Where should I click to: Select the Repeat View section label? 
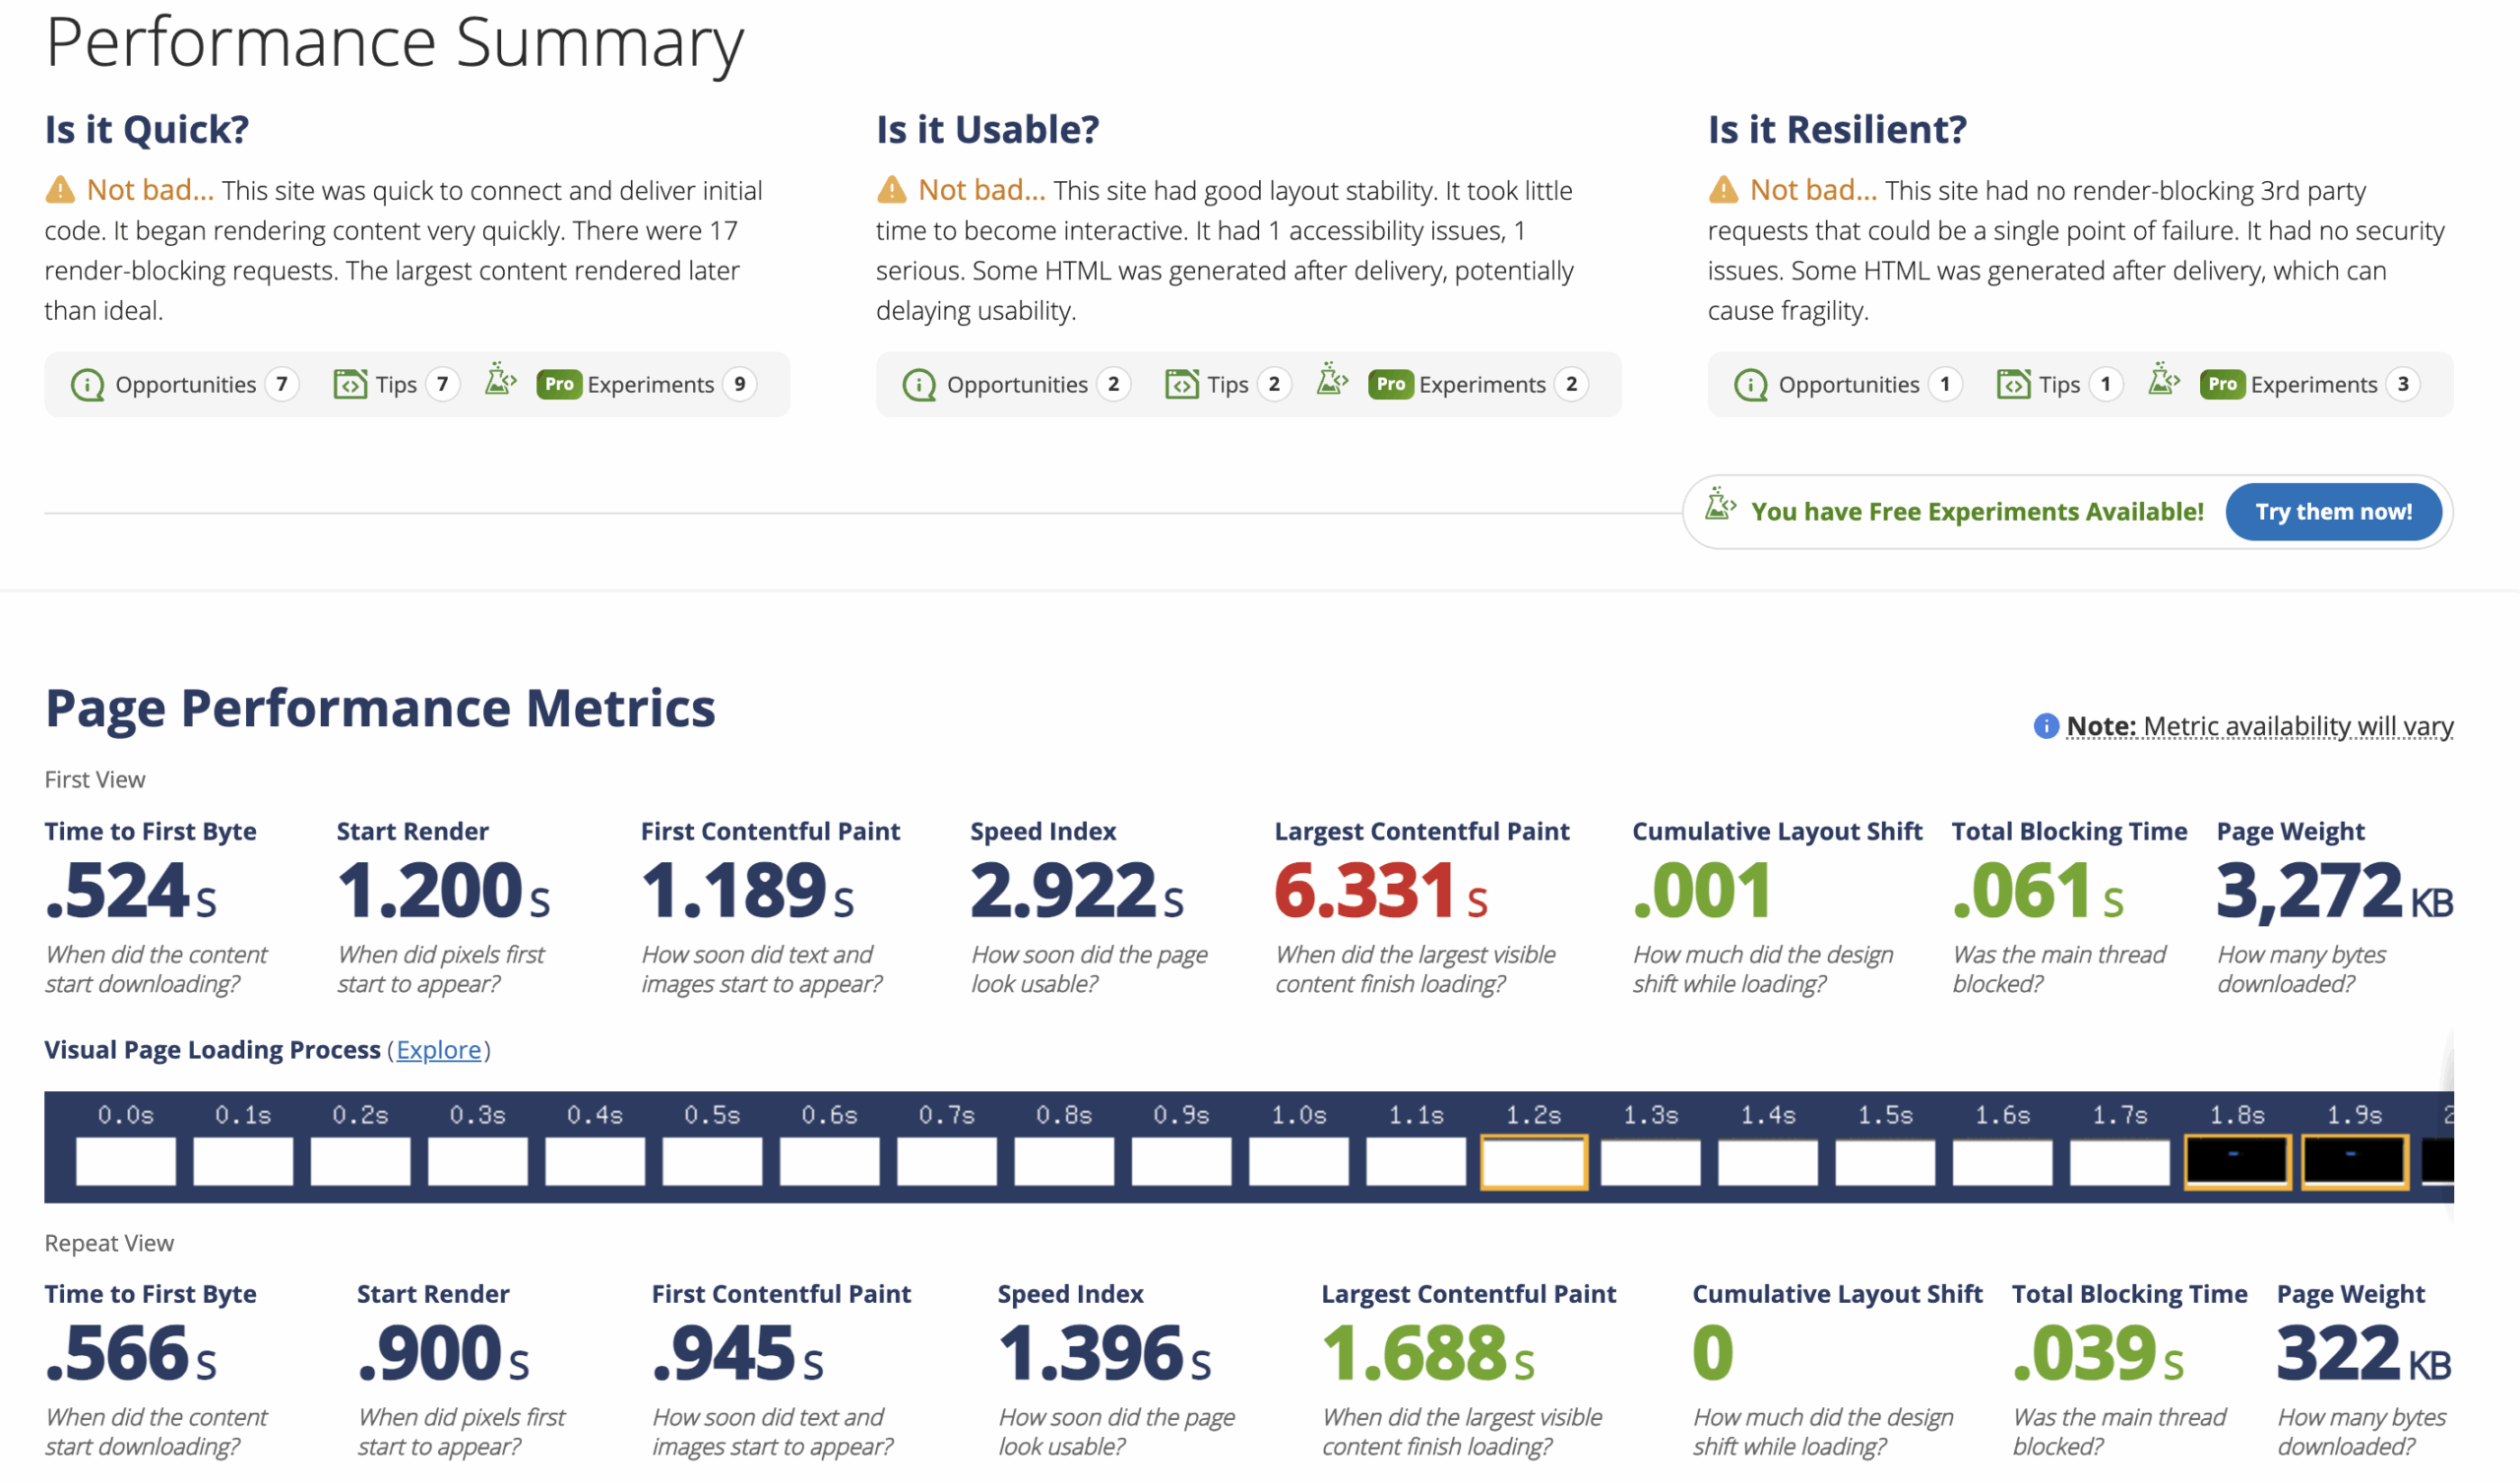click(109, 1243)
